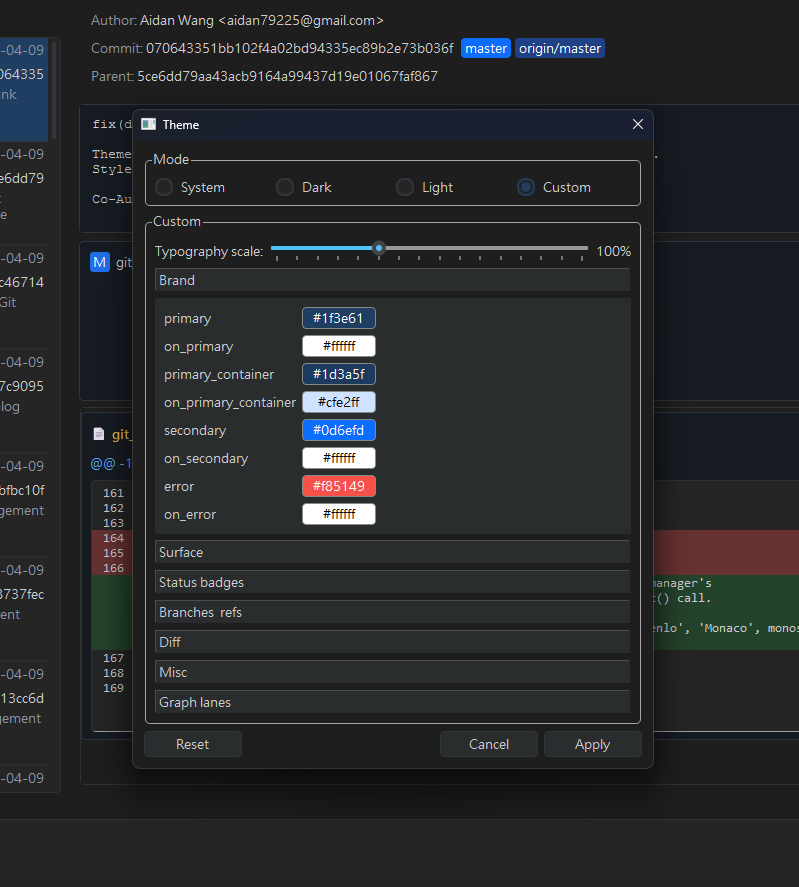Collapse the Brand section
The width and height of the screenshot is (799, 887).
(392, 280)
